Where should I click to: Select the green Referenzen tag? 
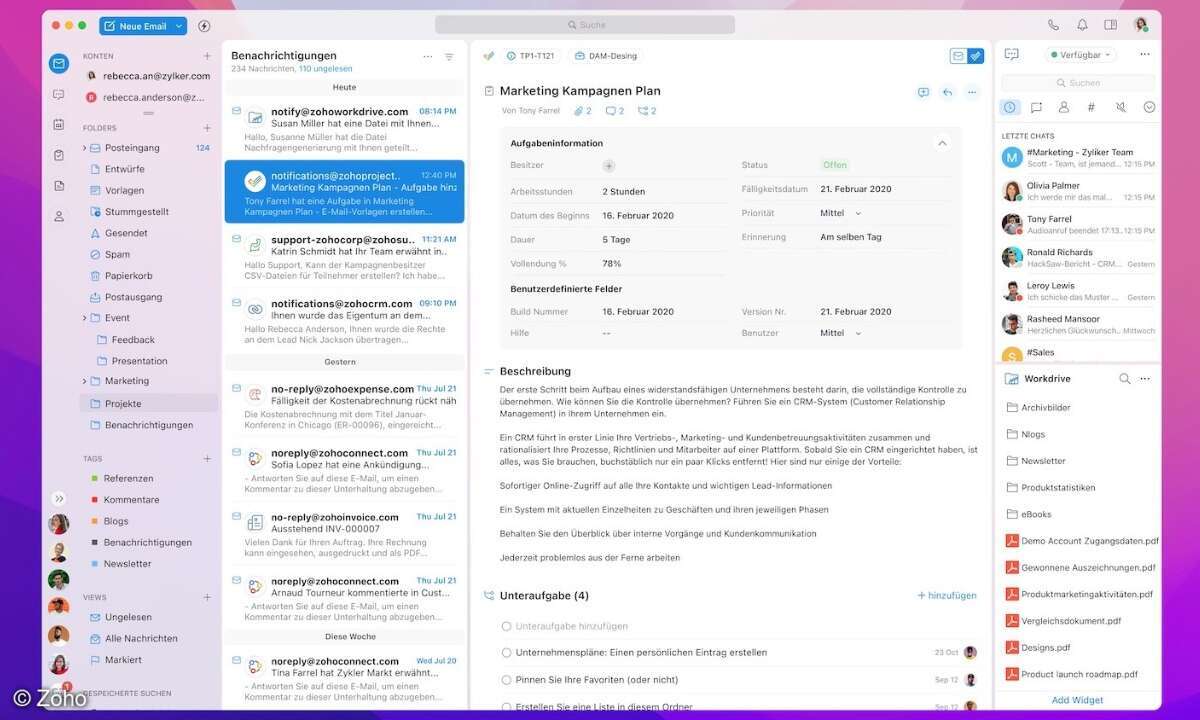pos(128,479)
